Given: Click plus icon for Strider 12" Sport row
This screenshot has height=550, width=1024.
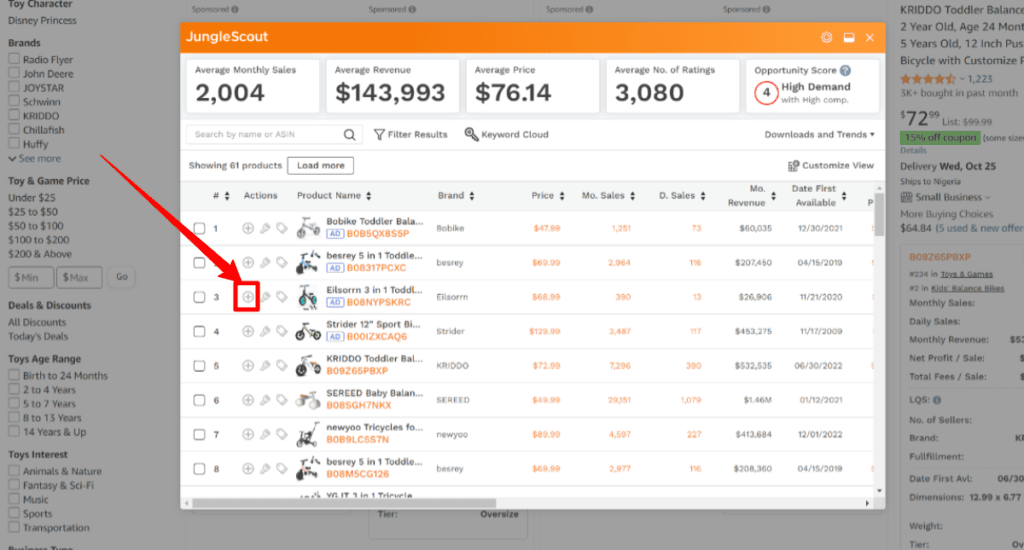Looking at the screenshot, I should (x=248, y=331).
